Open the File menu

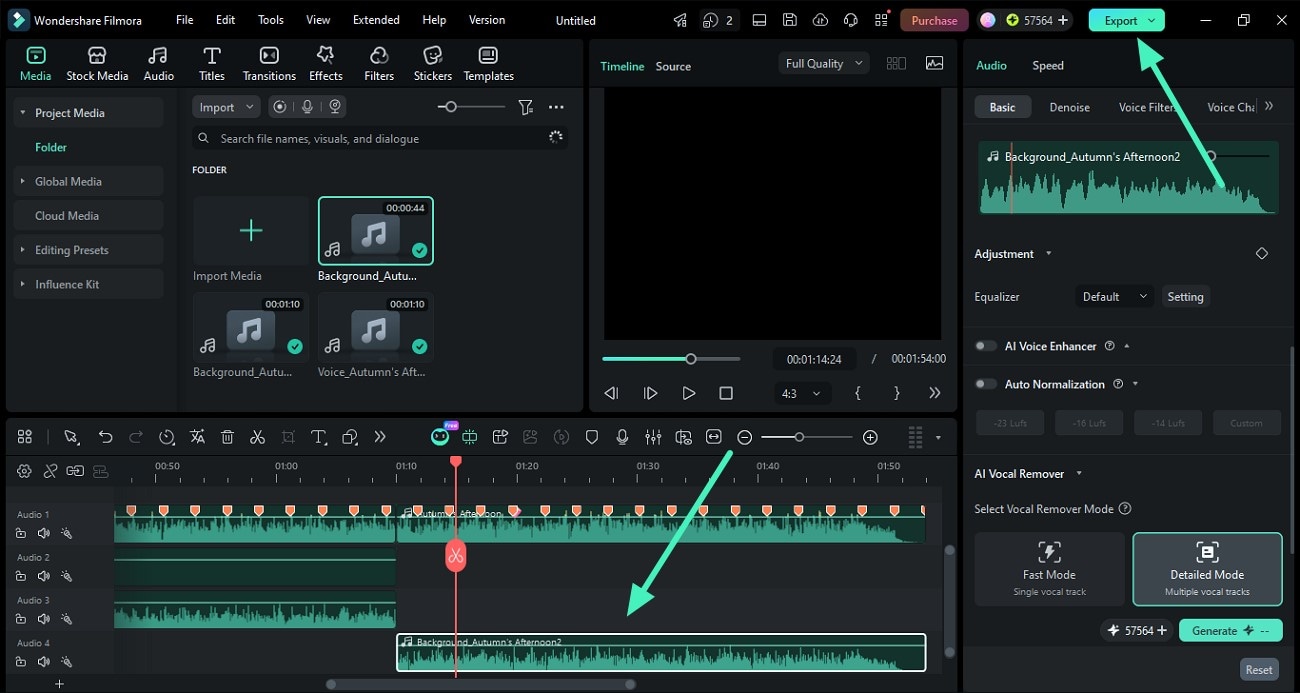[x=185, y=20]
